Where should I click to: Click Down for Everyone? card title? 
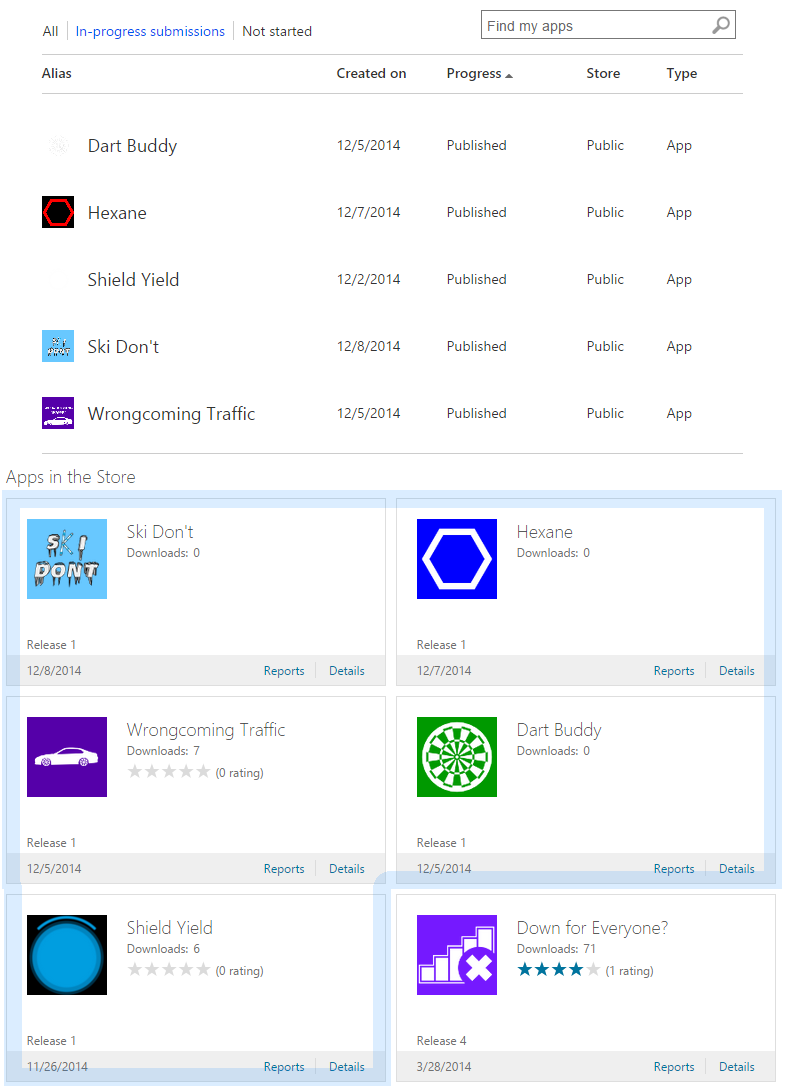592,928
